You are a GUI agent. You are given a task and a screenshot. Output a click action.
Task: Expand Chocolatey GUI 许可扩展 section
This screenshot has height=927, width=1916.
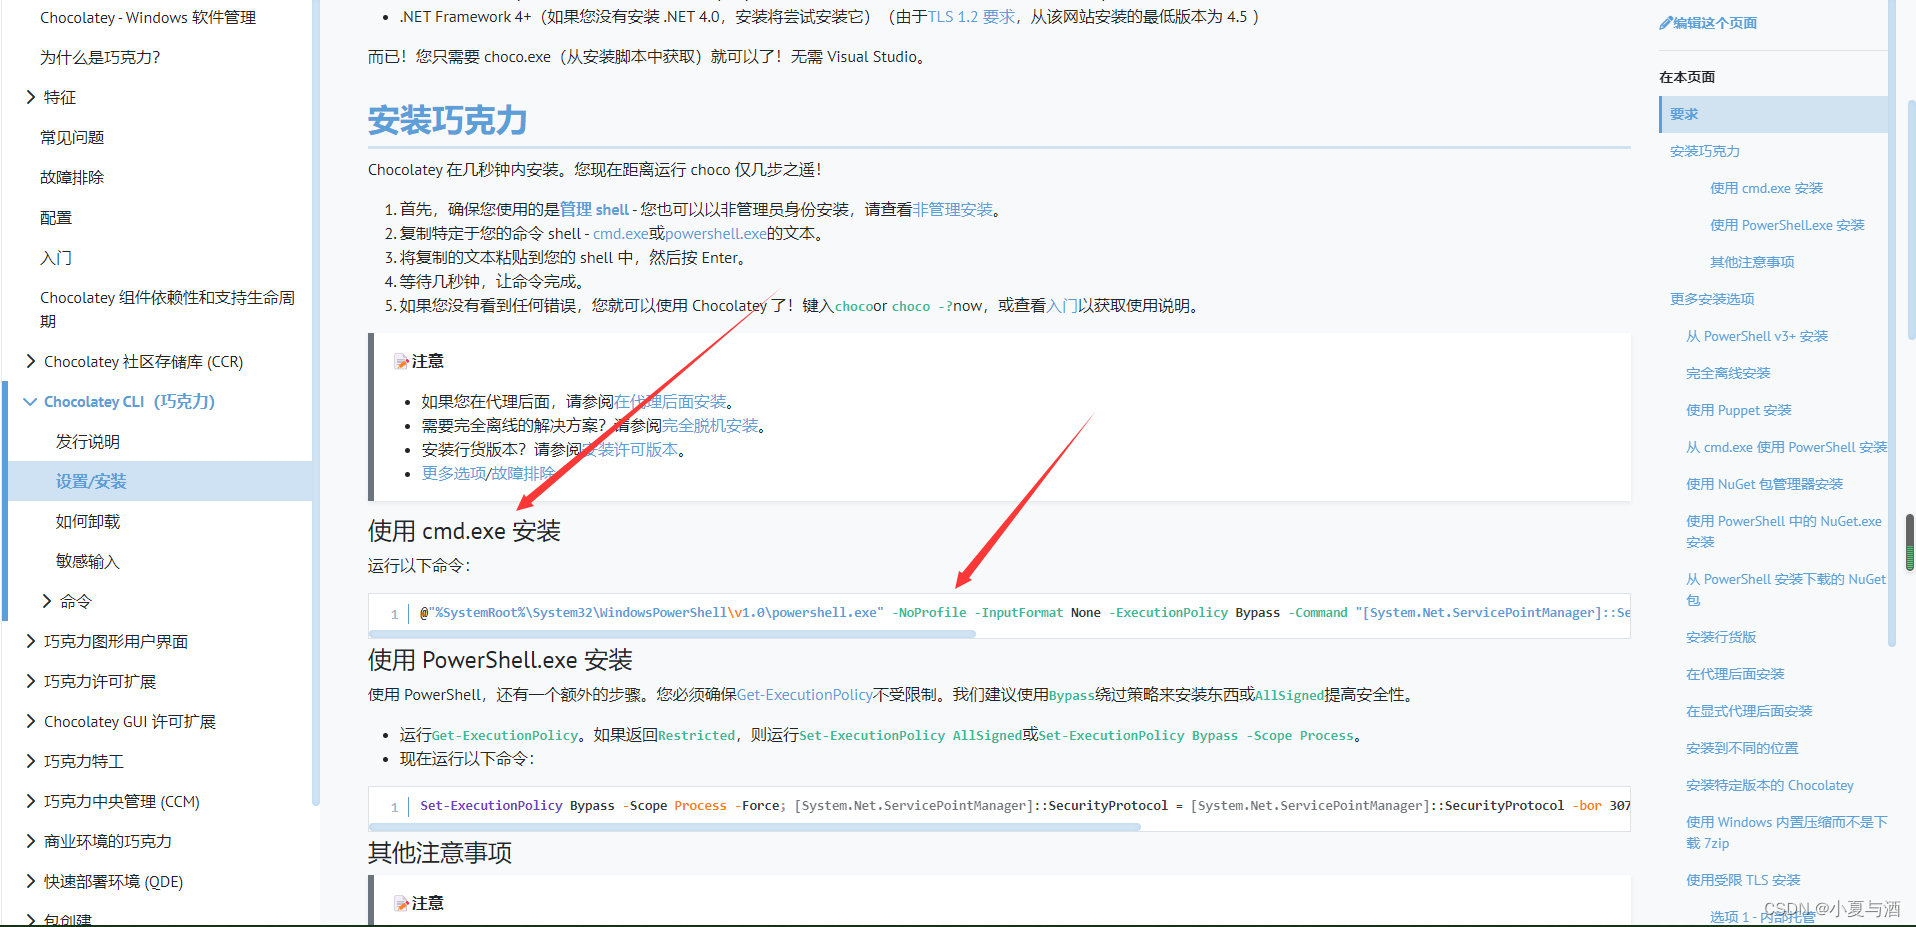tap(31, 721)
